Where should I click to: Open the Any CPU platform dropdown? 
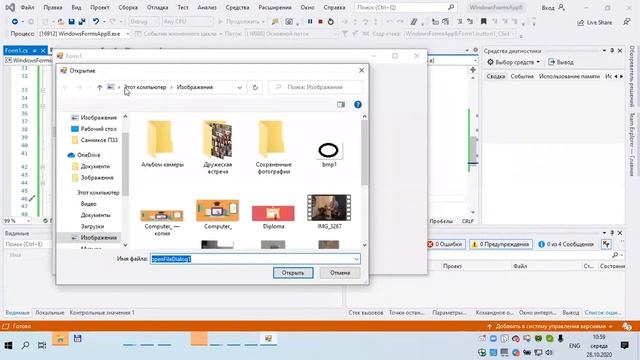187,21
